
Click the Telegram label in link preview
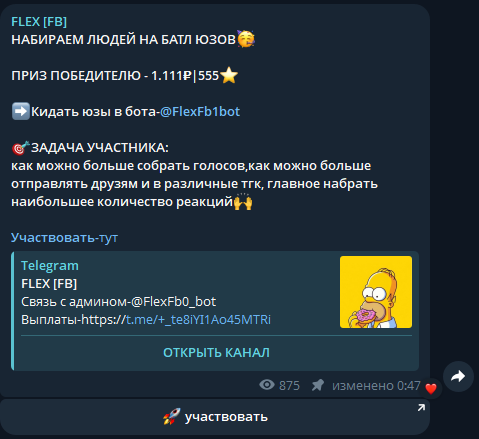pos(50,266)
